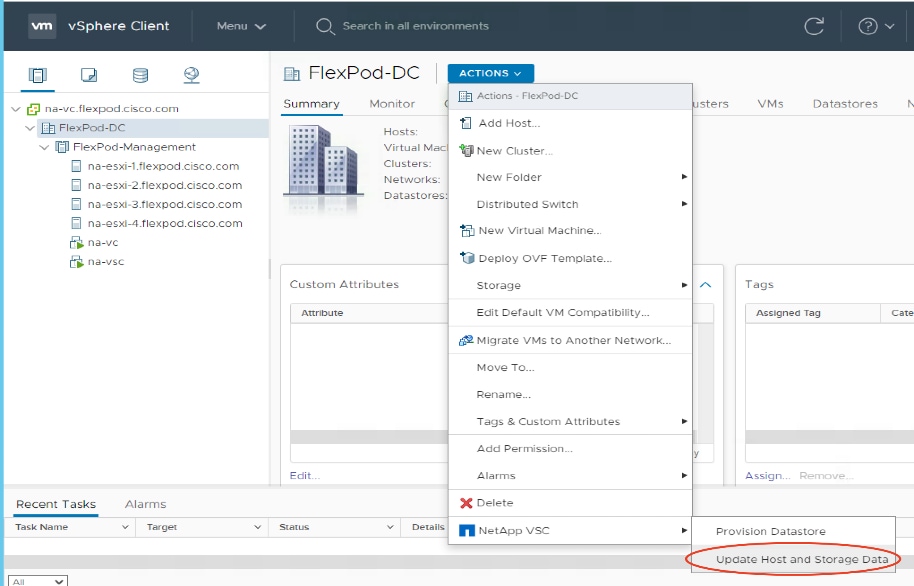This screenshot has height=586, width=914.
Task: Click the na-esxi-1 host icon
Action: (x=76, y=166)
